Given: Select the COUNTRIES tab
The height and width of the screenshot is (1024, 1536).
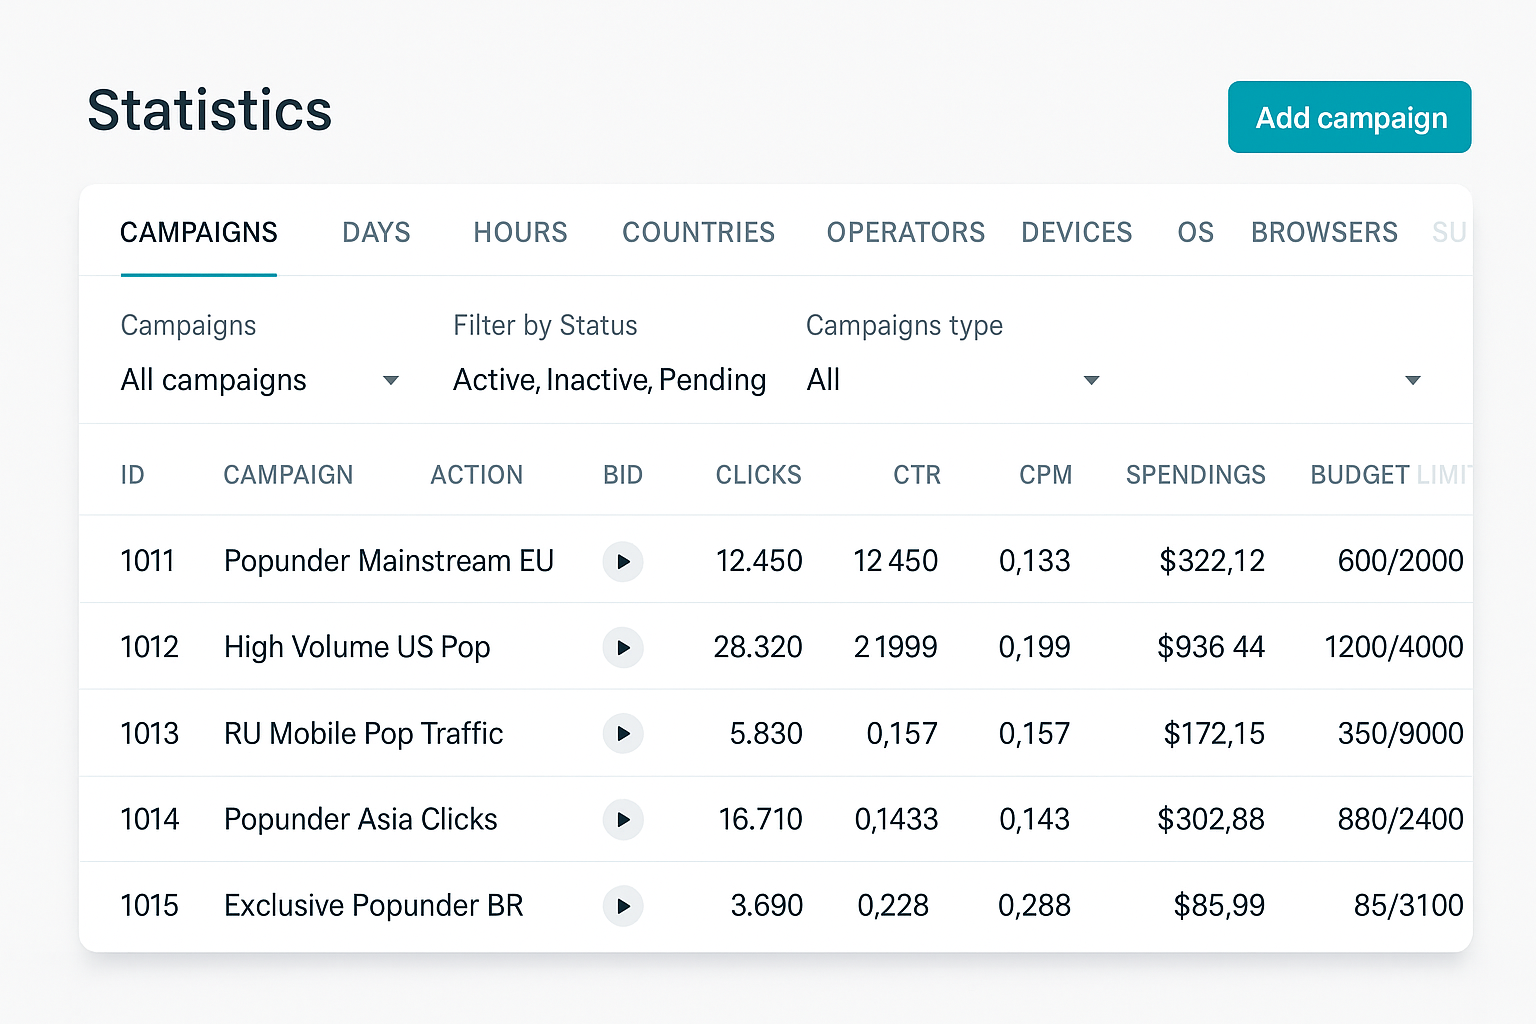Looking at the screenshot, I should point(698,232).
